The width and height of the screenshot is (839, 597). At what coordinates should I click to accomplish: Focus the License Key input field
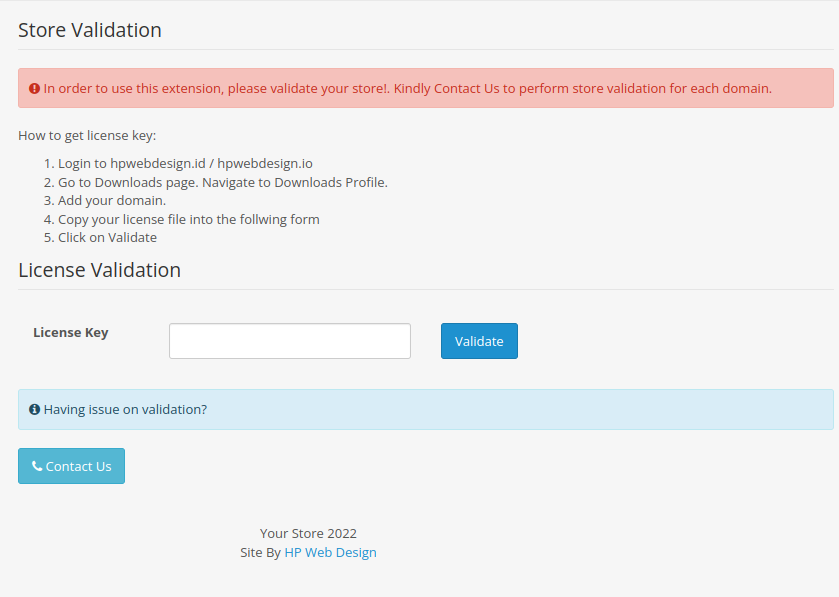coord(289,341)
